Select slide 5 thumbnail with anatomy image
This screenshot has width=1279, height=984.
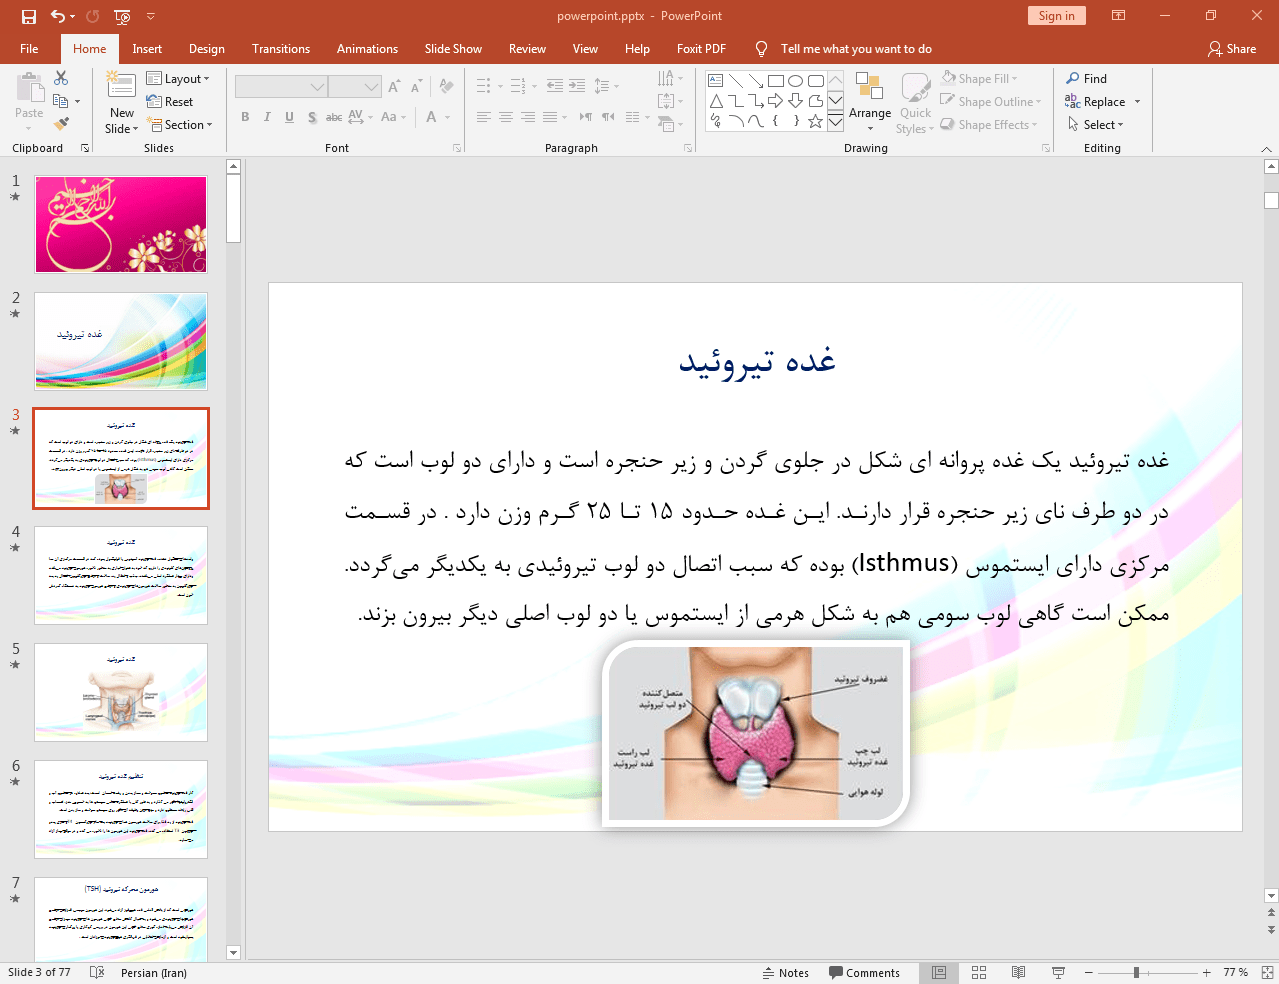[x=121, y=692]
